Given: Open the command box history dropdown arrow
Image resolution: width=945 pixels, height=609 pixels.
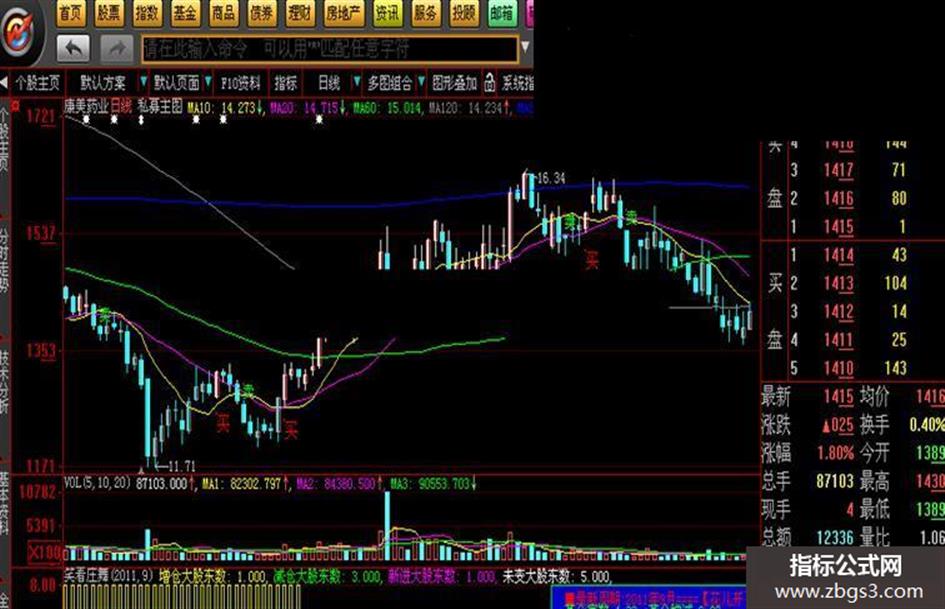Looking at the screenshot, I should coord(525,47).
